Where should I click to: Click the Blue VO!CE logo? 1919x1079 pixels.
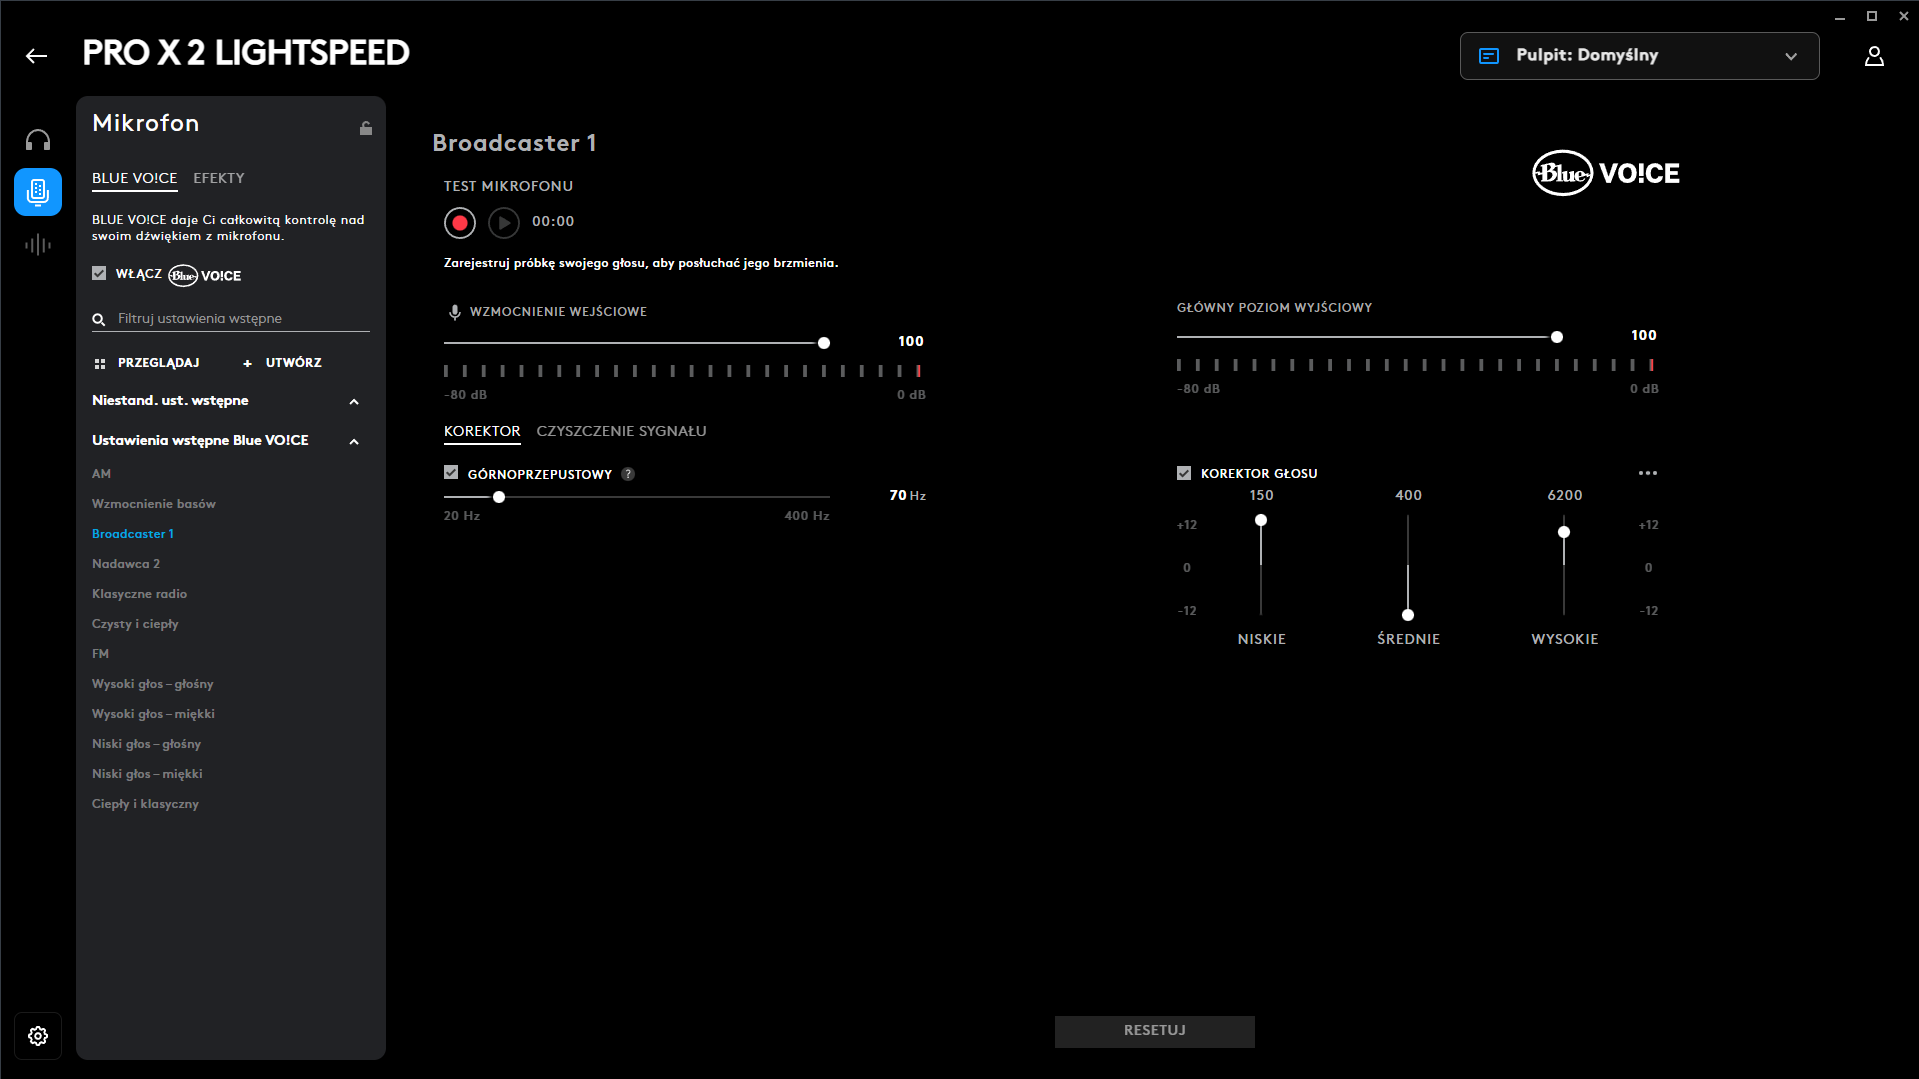tap(1606, 173)
